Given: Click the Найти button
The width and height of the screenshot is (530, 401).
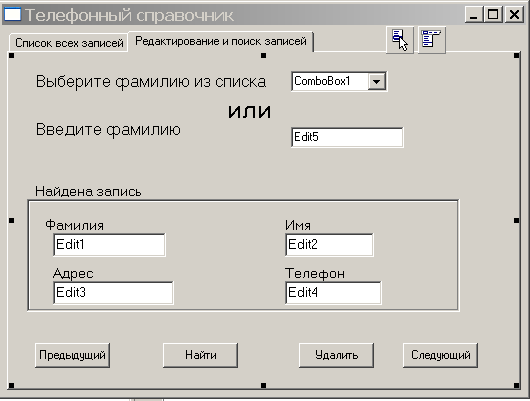Looking at the screenshot, I should pos(200,355).
